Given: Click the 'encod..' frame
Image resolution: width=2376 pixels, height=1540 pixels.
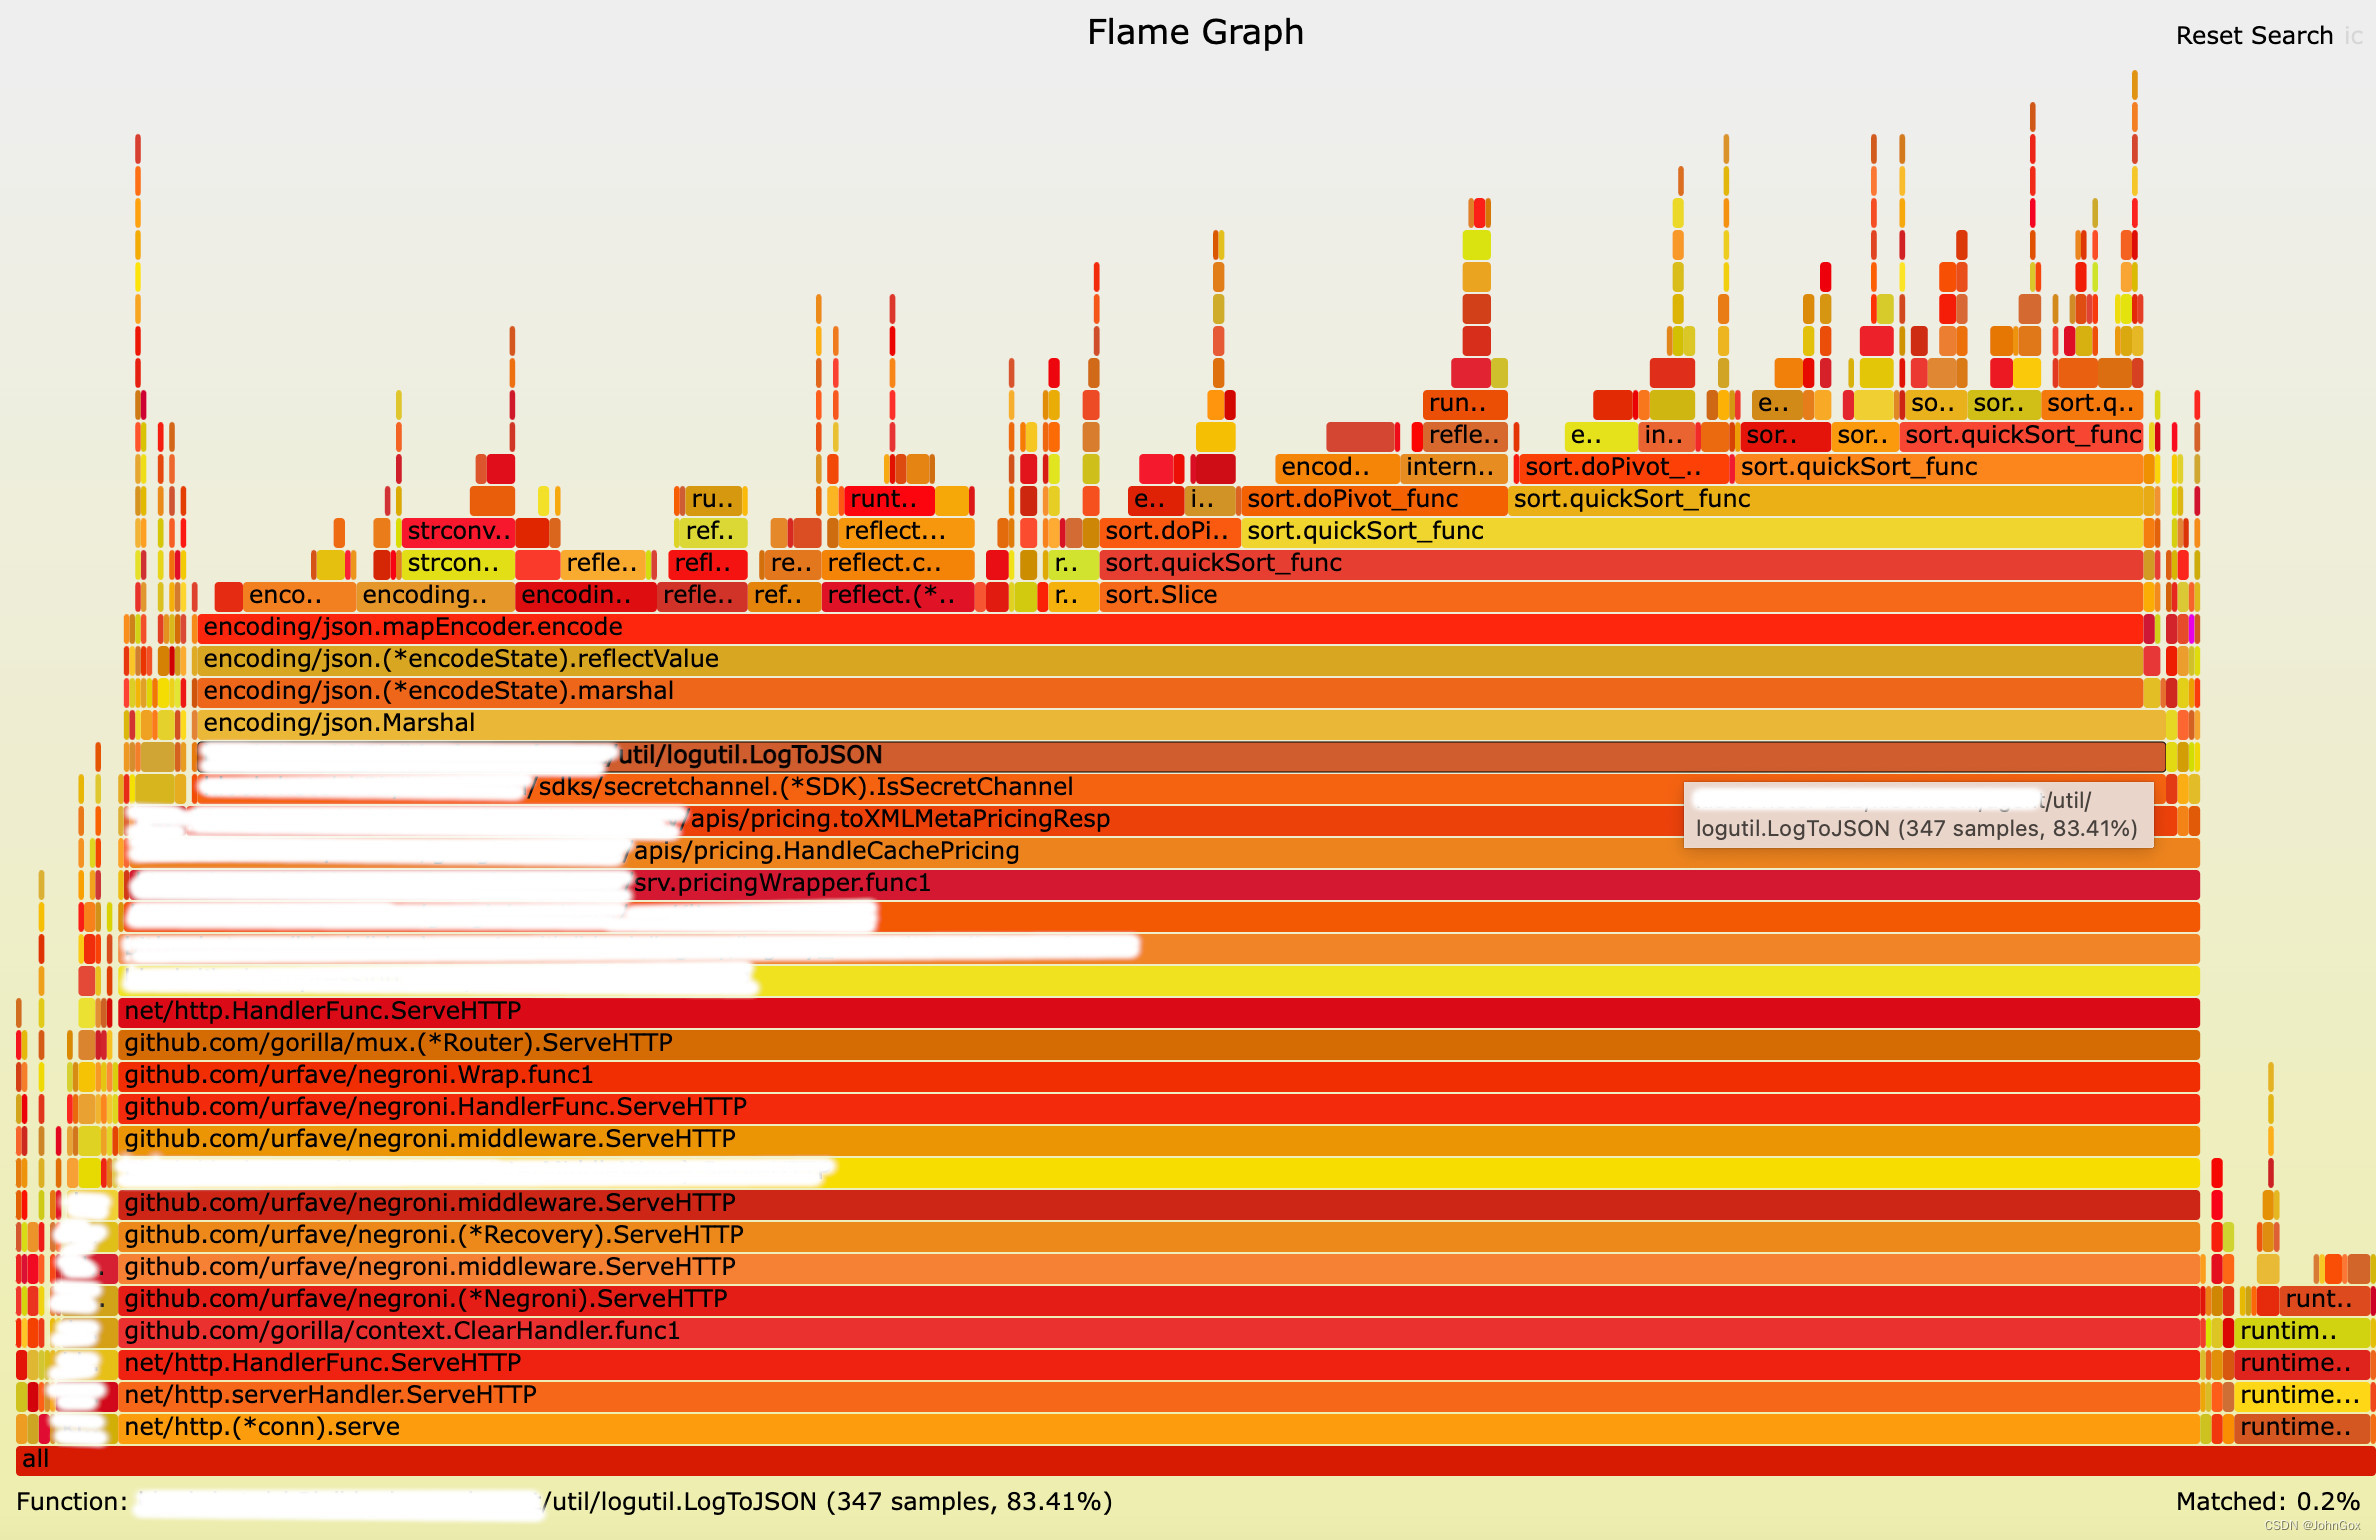Looking at the screenshot, I should coord(1337,467).
